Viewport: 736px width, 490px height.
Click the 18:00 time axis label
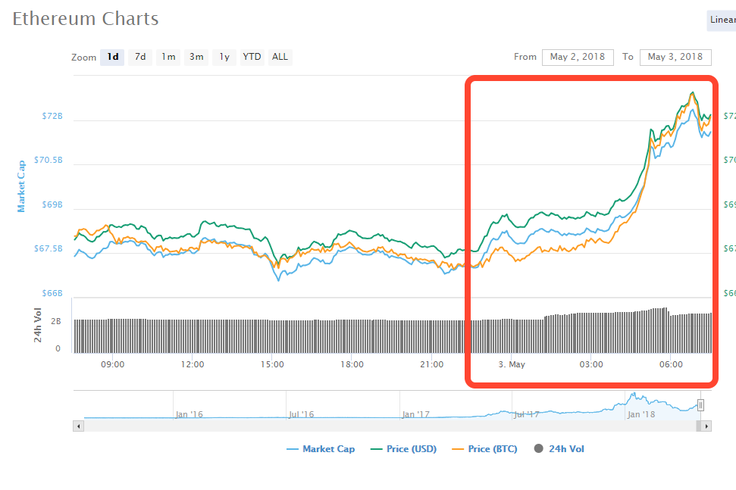click(352, 365)
